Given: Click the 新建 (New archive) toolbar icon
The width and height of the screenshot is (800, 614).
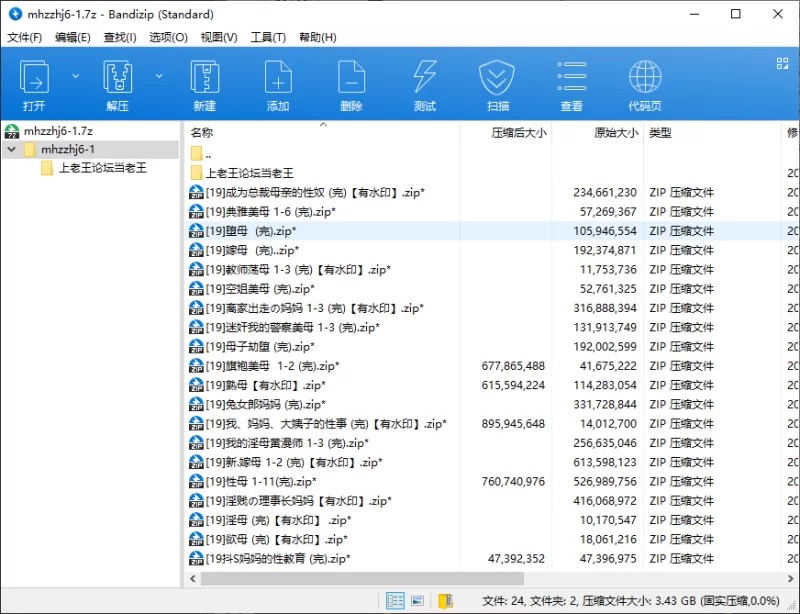Looking at the screenshot, I should point(205,85).
